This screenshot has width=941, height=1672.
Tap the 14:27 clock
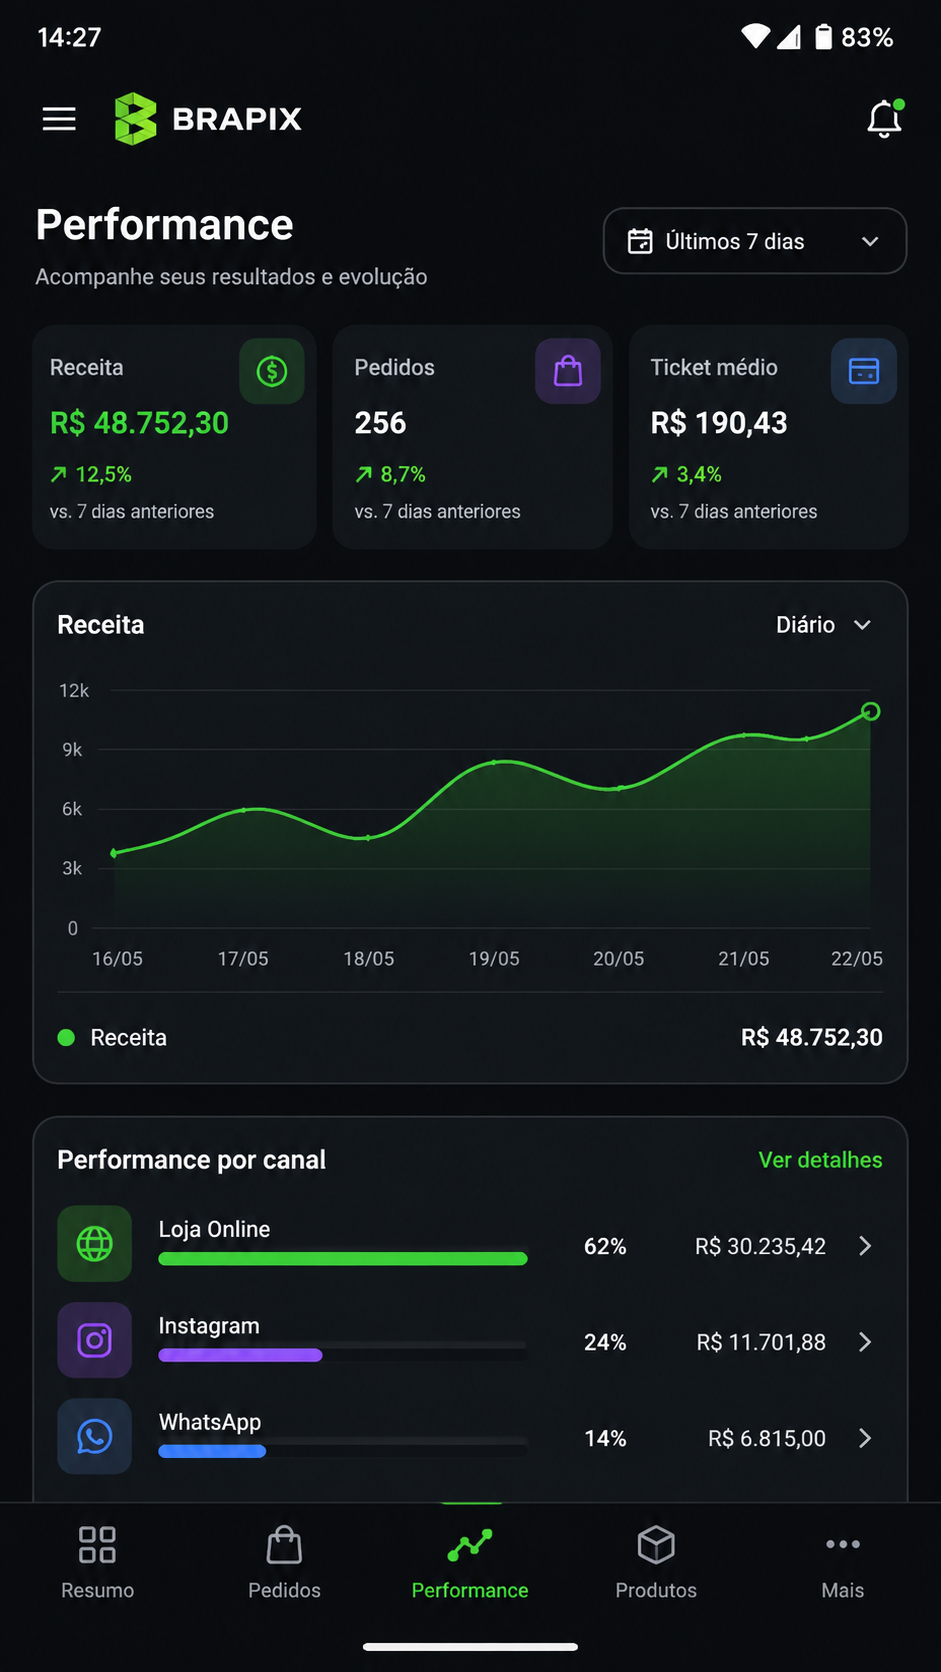(69, 37)
